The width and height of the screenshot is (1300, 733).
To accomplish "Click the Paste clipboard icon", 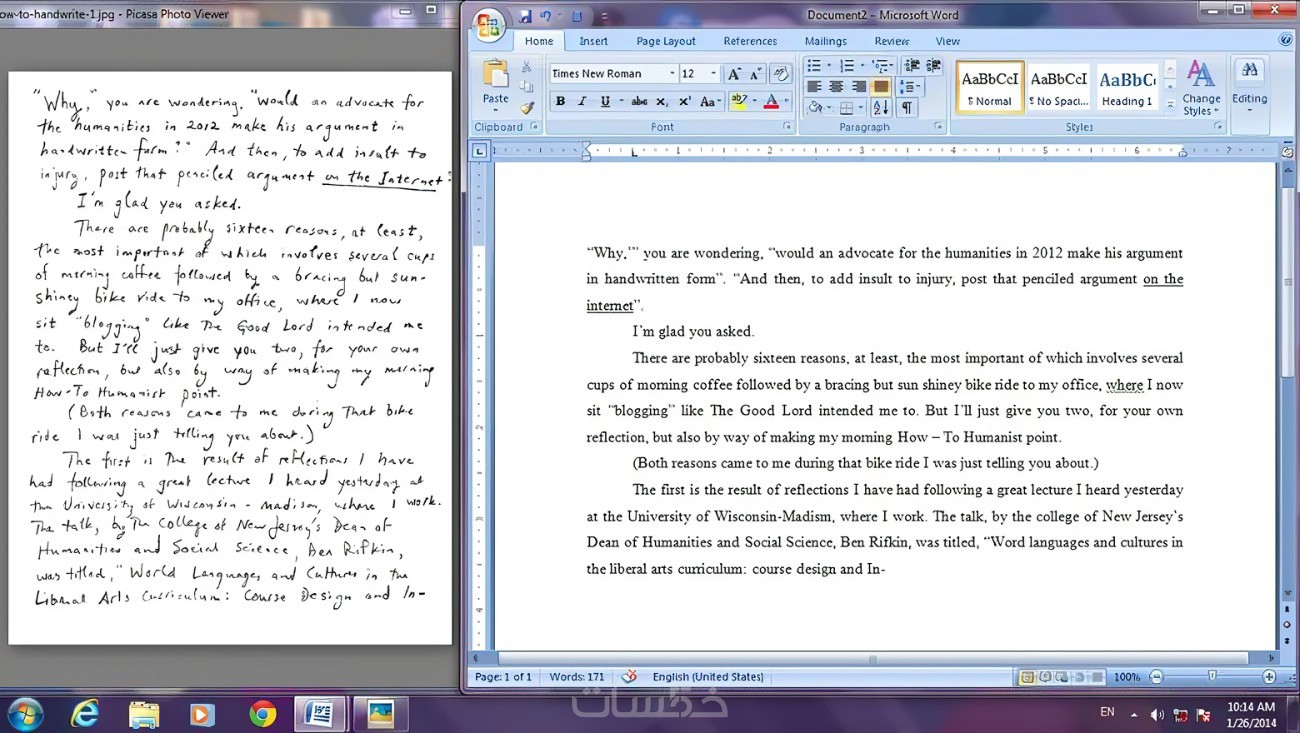I will pos(496,75).
